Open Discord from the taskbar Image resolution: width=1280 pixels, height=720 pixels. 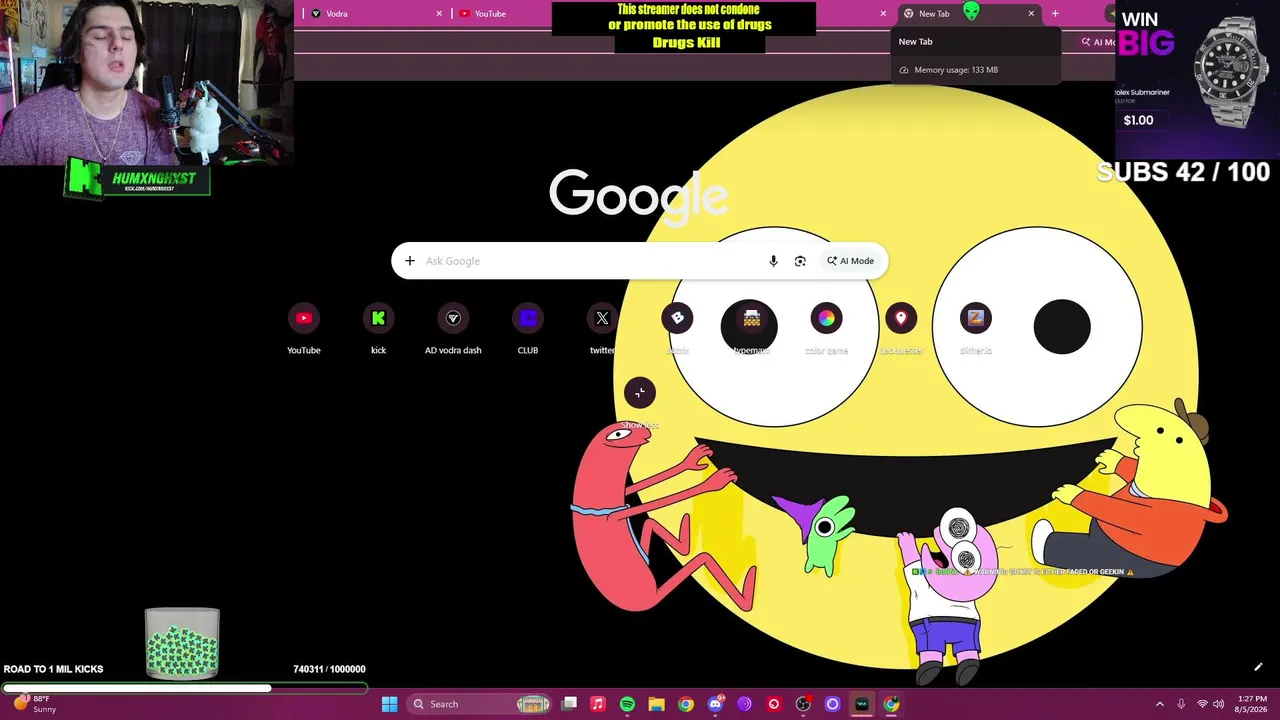(715, 704)
